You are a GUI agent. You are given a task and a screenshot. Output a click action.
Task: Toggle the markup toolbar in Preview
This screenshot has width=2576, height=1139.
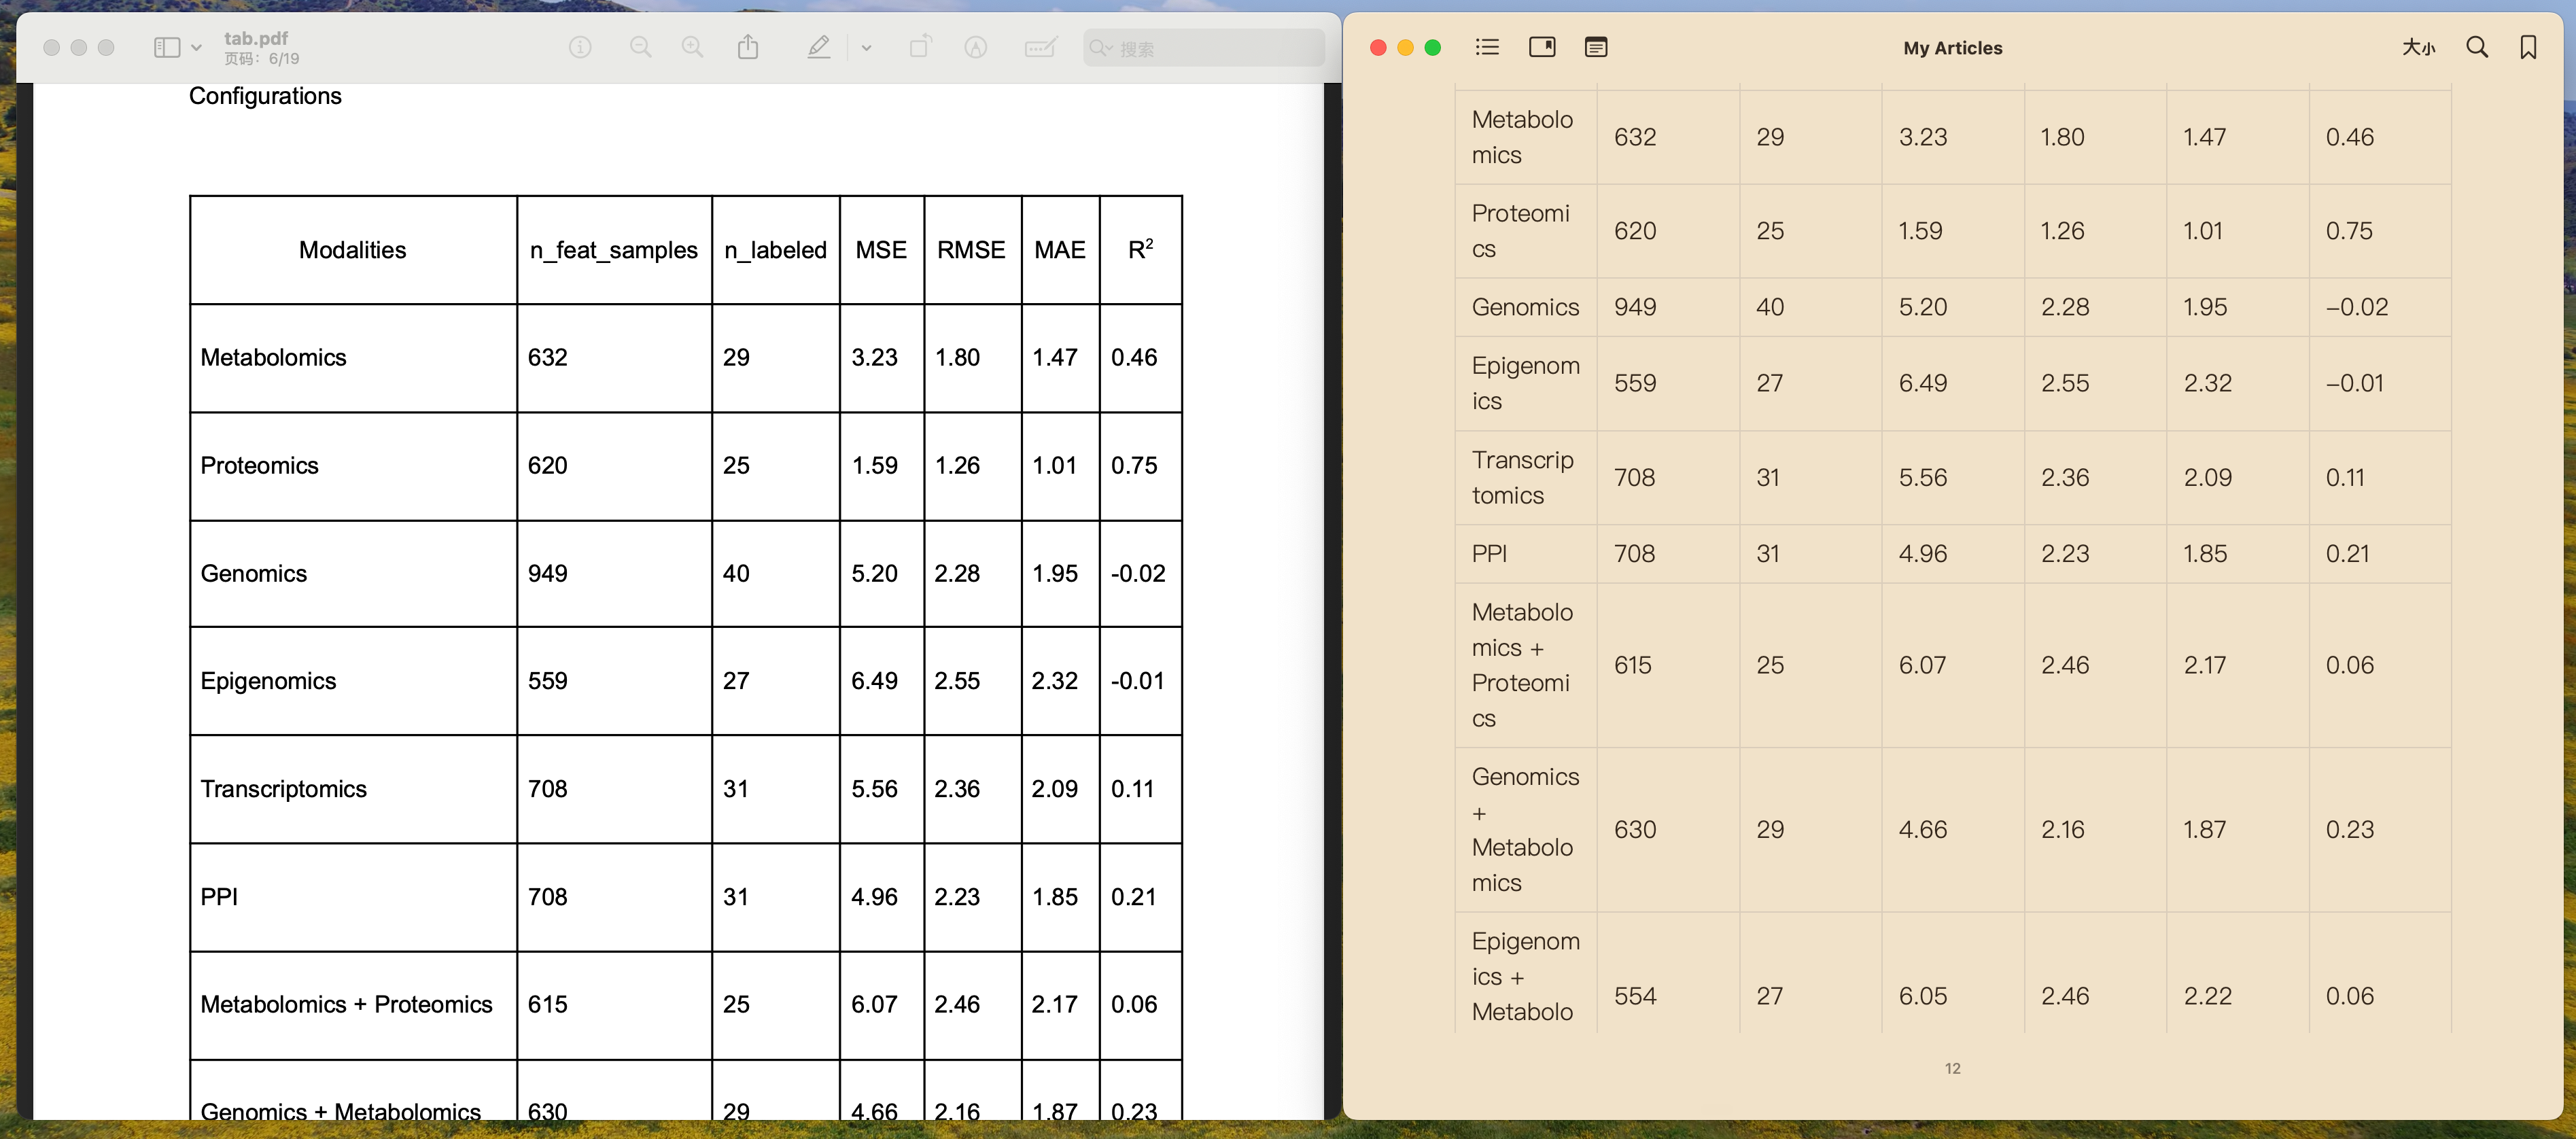pyautogui.click(x=975, y=47)
